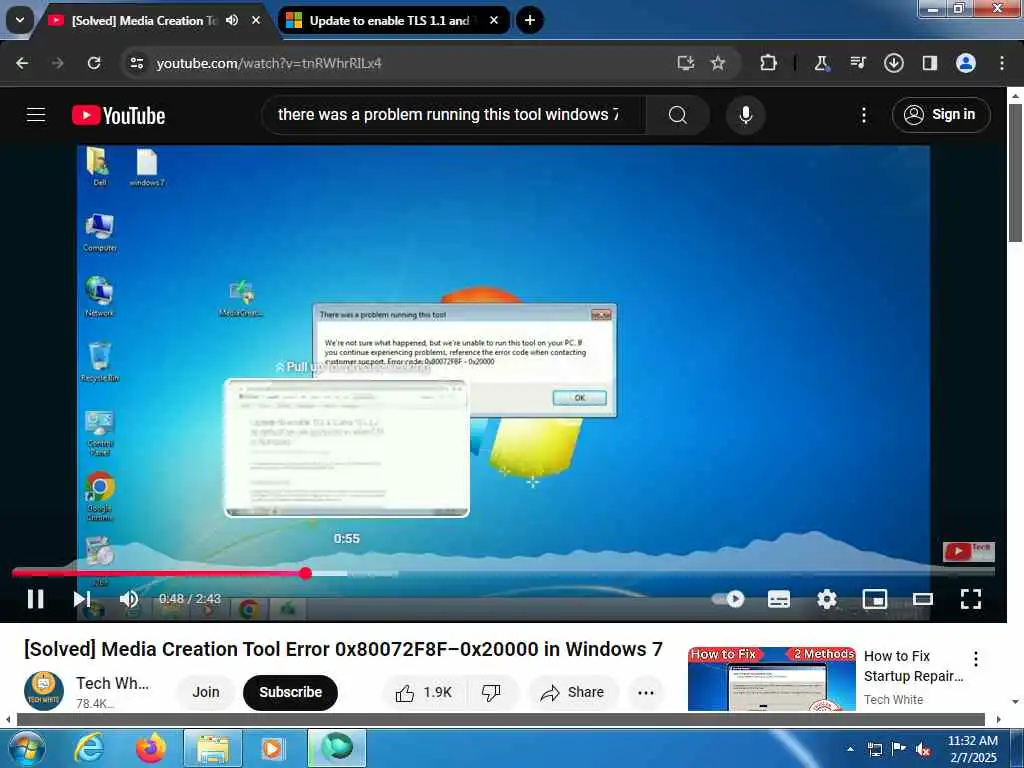Share this video
This screenshot has height=768, width=1024.
(572, 692)
